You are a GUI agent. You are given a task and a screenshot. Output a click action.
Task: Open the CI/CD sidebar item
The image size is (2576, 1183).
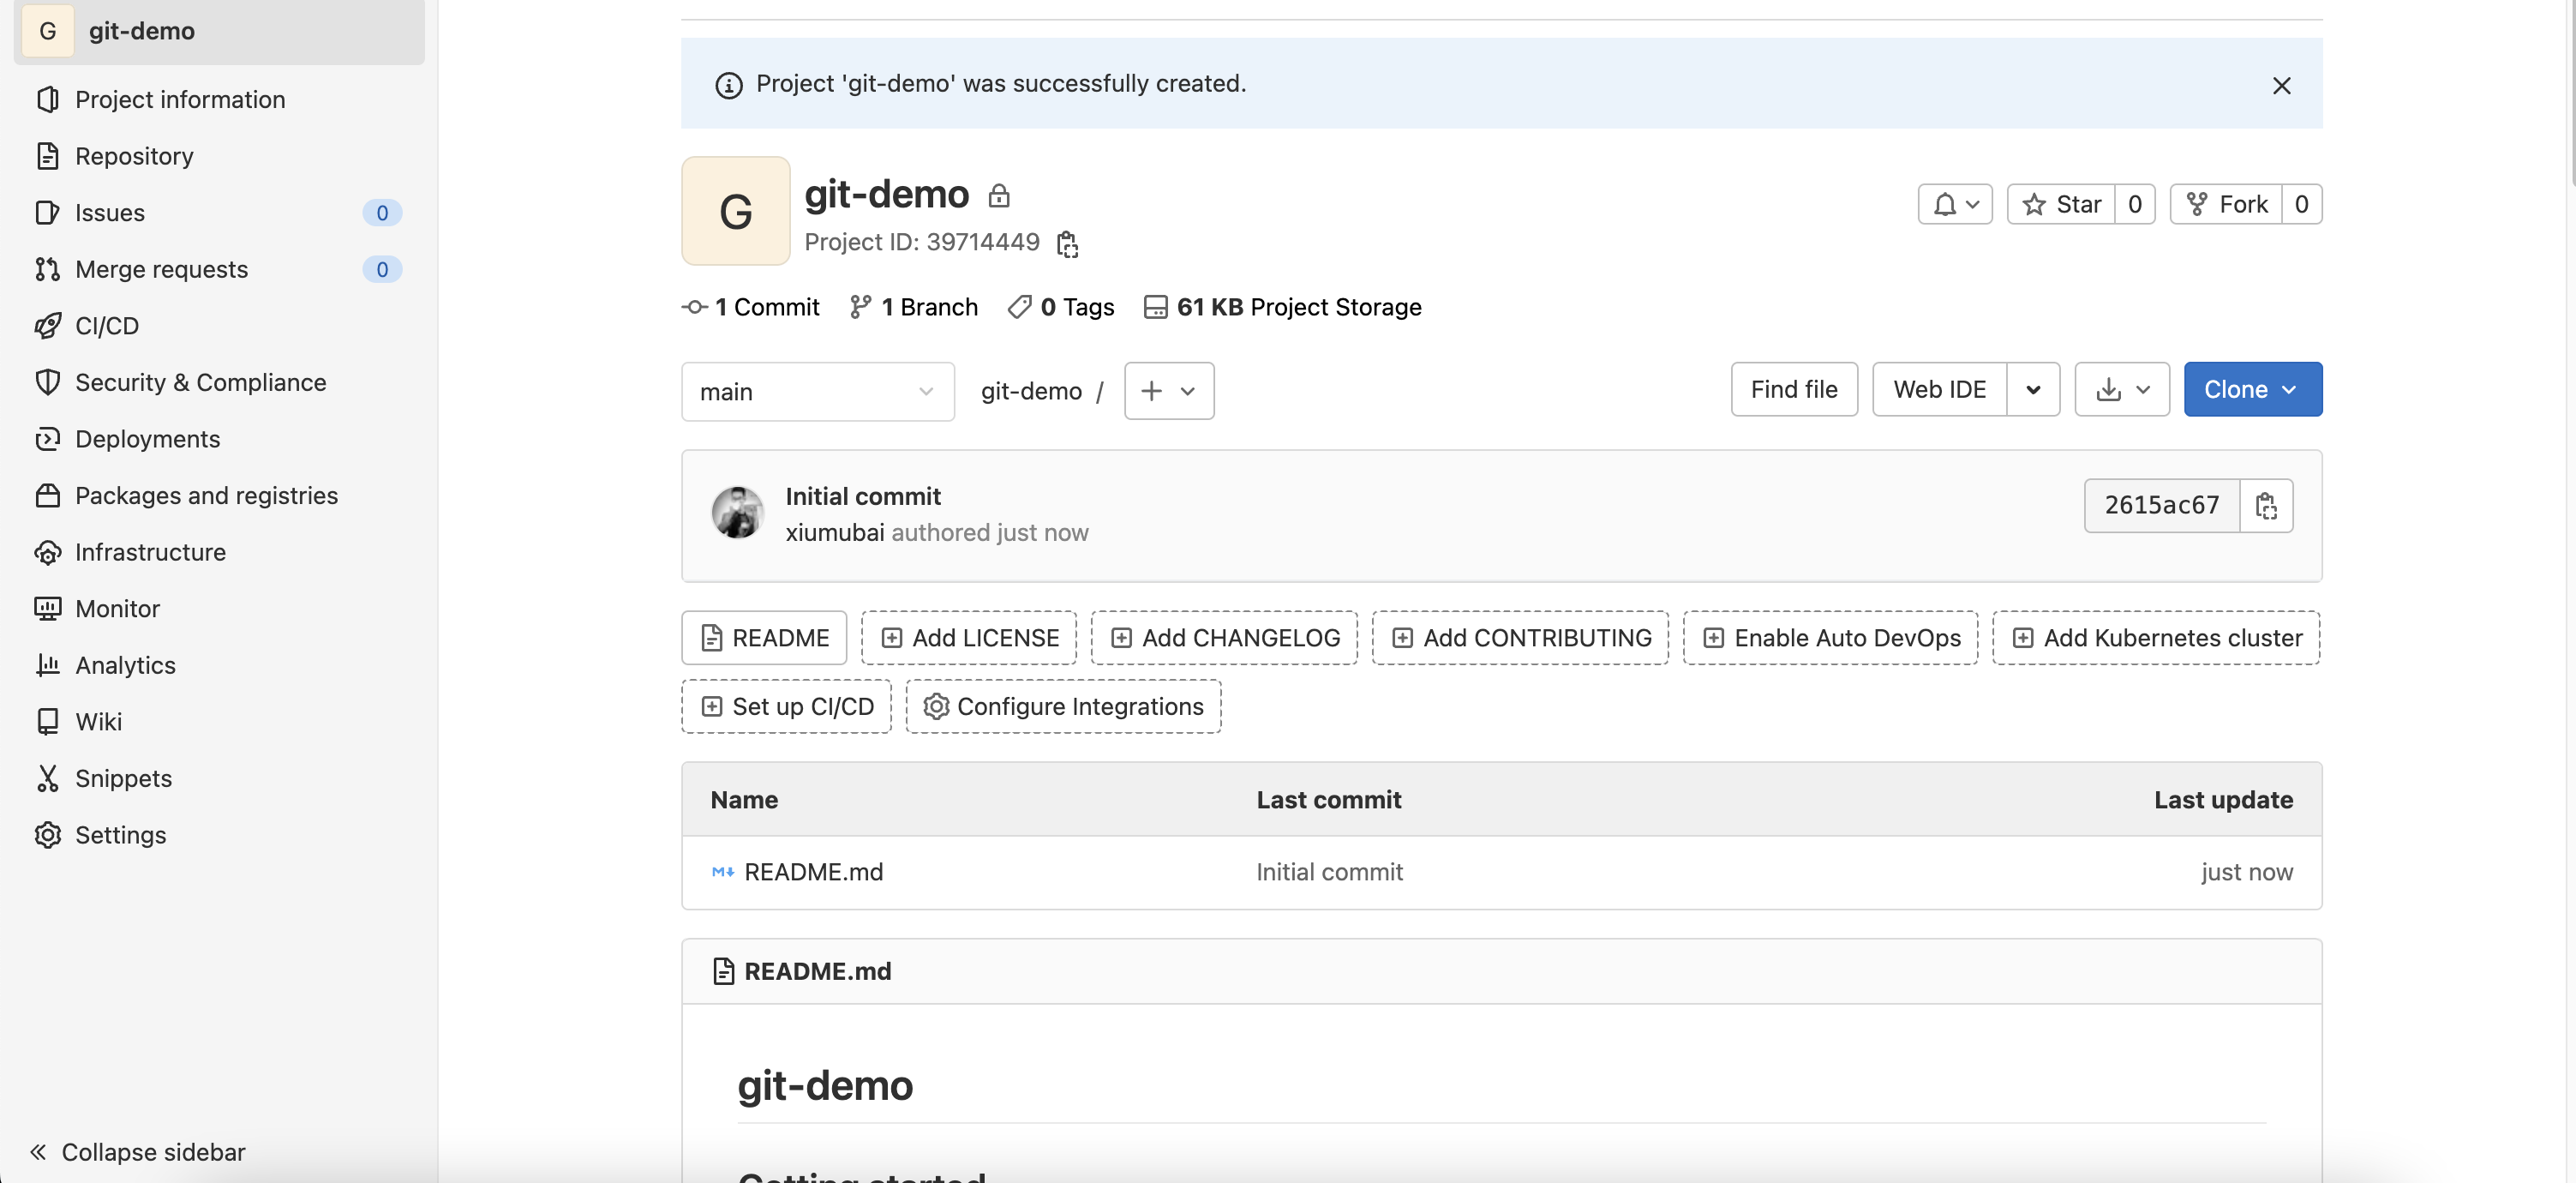[x=106, y=326]
